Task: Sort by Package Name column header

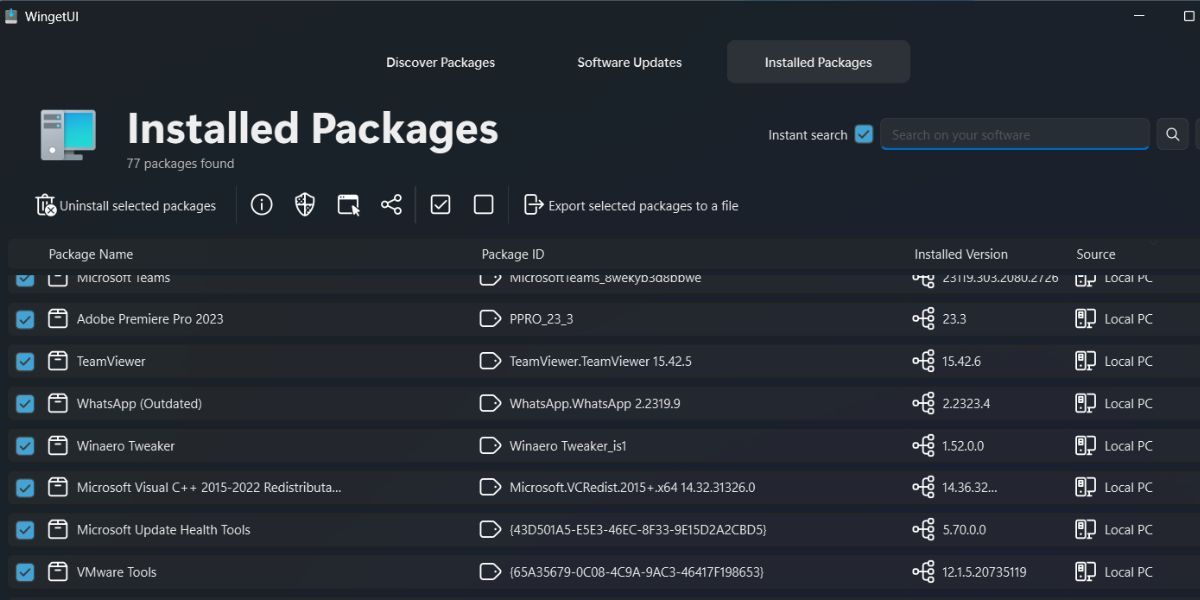Action: pyautogui.click(x=91, y=254)
